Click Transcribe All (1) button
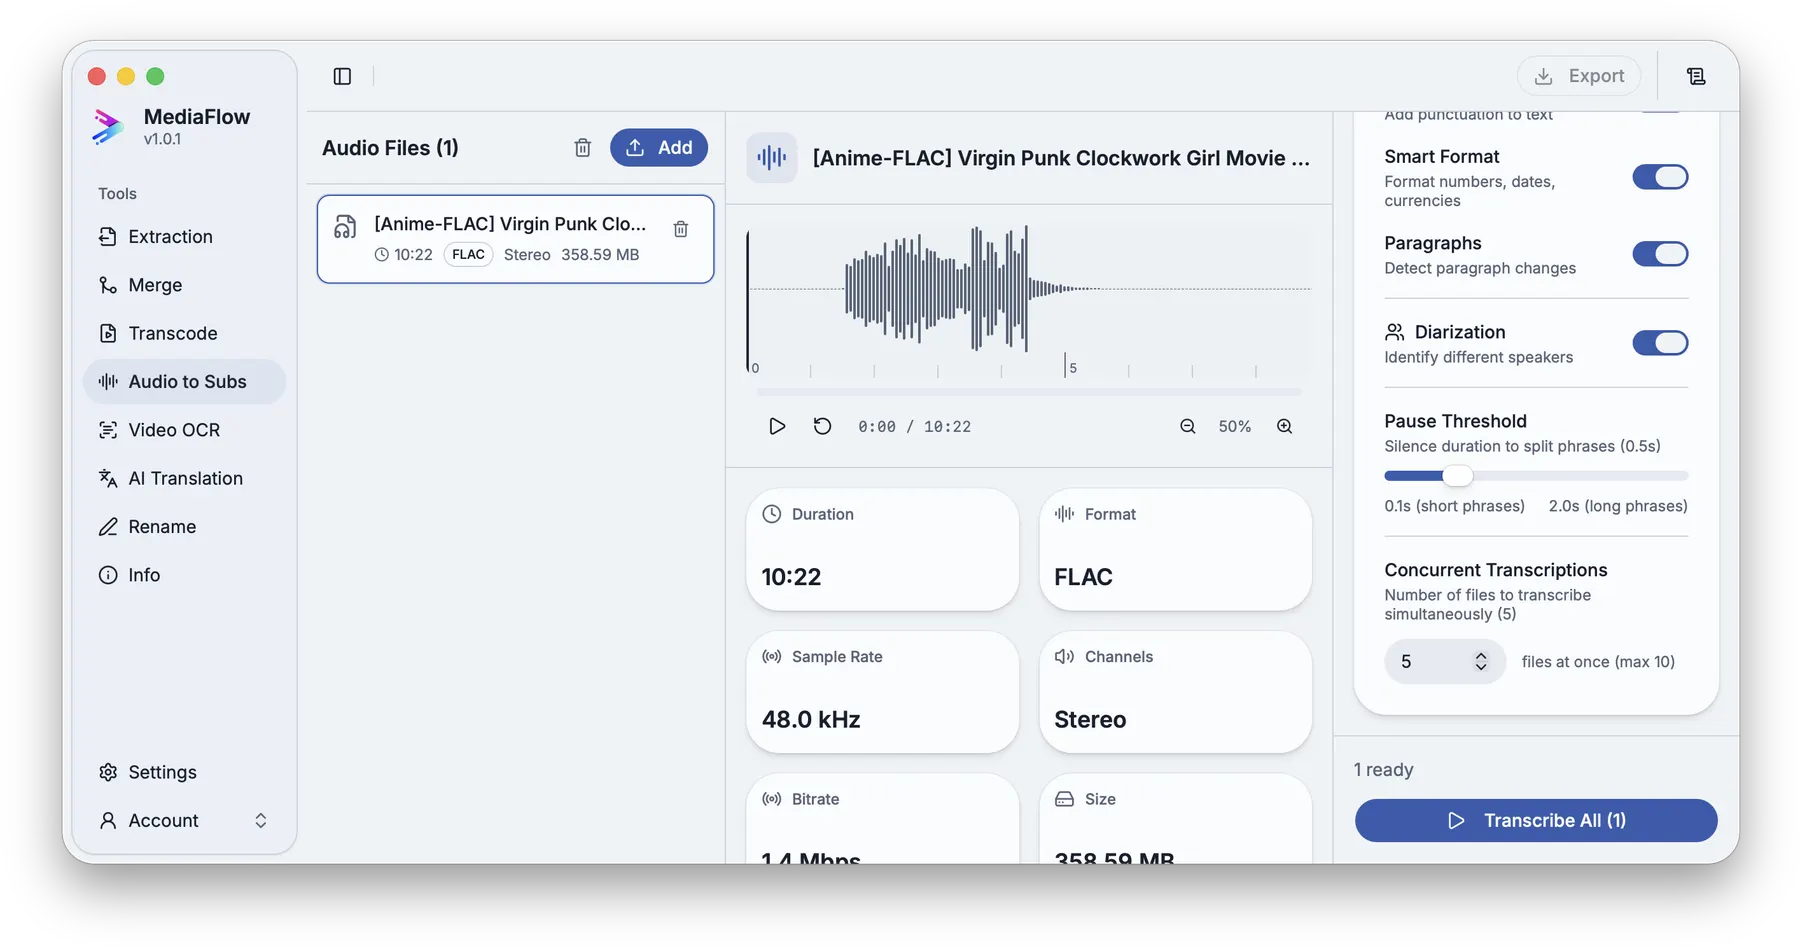 [1536, 820]
